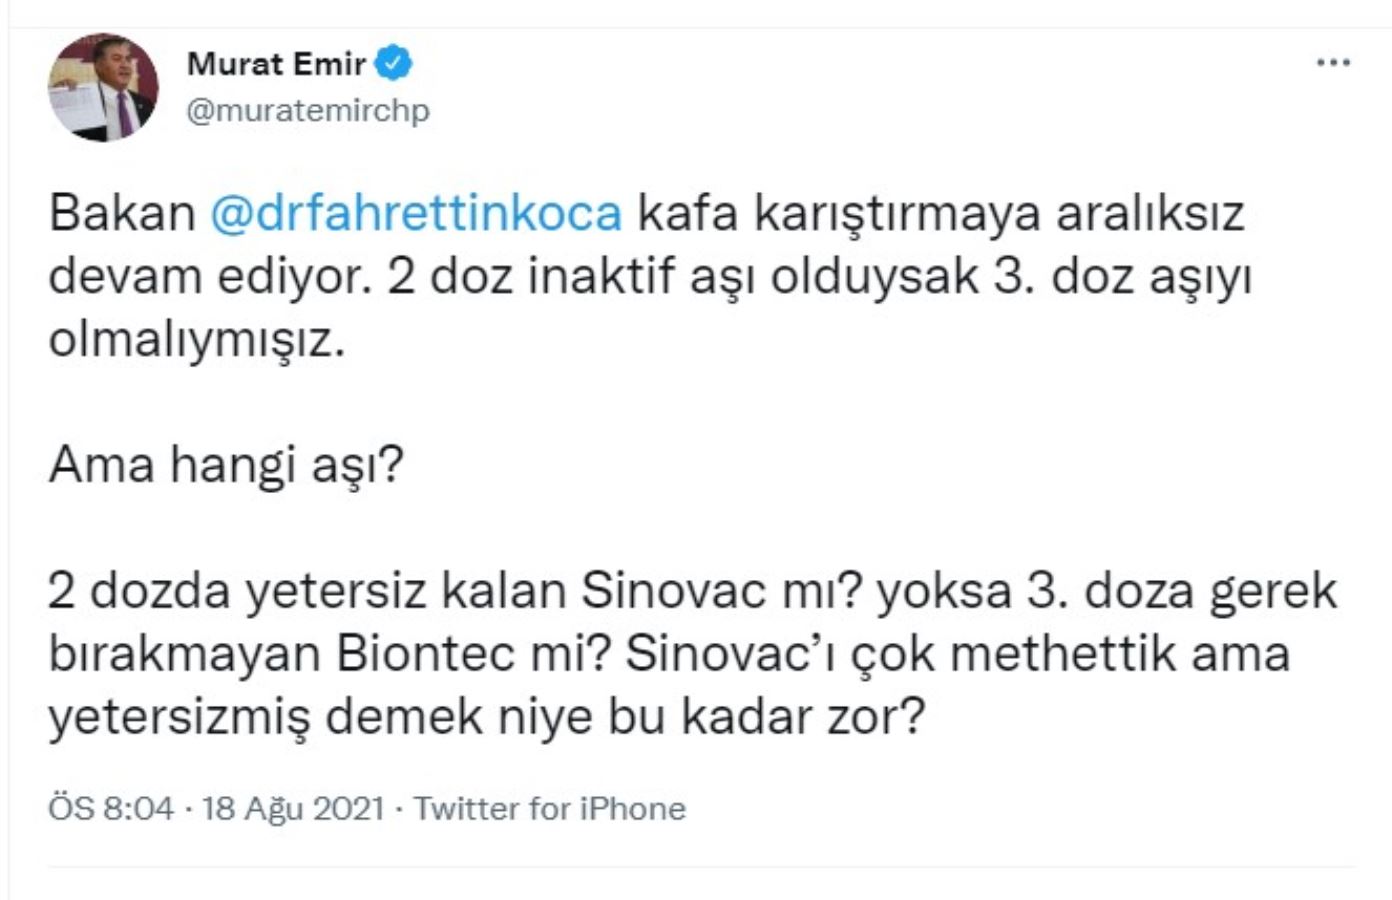Select the ellipsis icon in the tweet corner
The height and width of the screenshot is (900, 1392).
tap(1332, 62)
